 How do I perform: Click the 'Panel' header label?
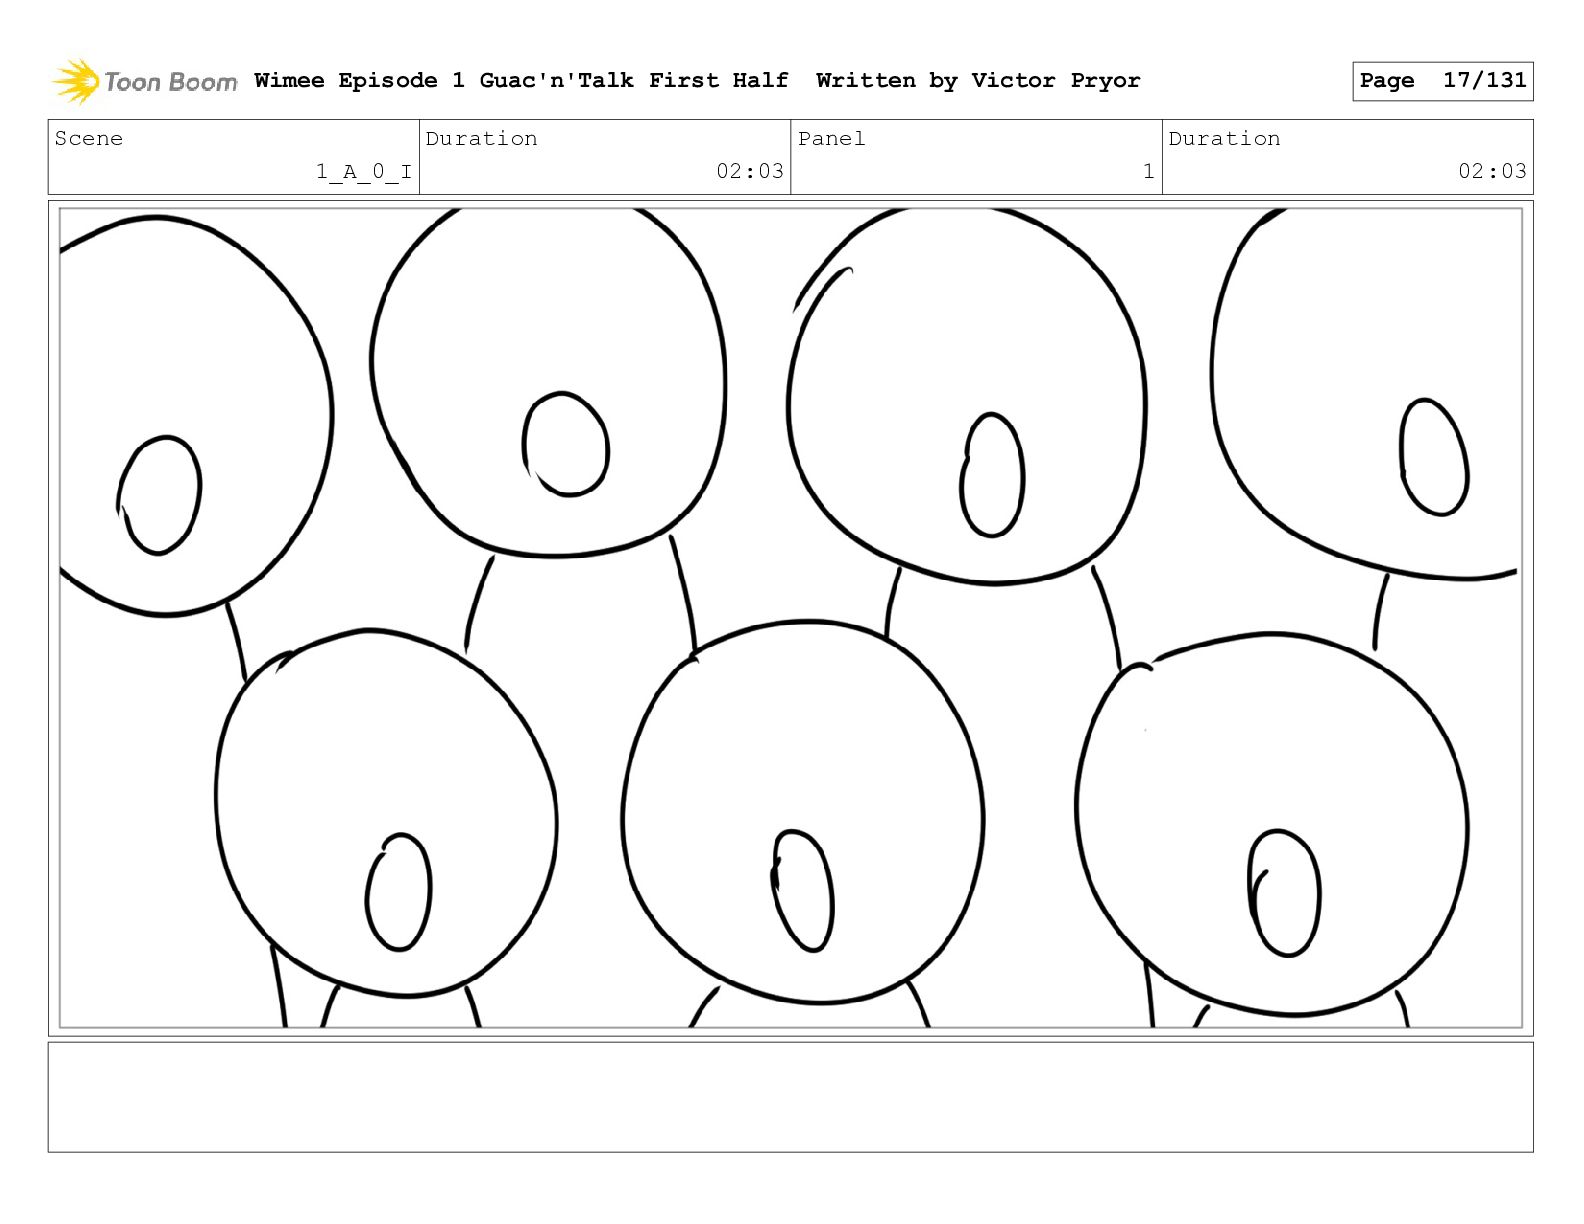(x=831, y=139)
